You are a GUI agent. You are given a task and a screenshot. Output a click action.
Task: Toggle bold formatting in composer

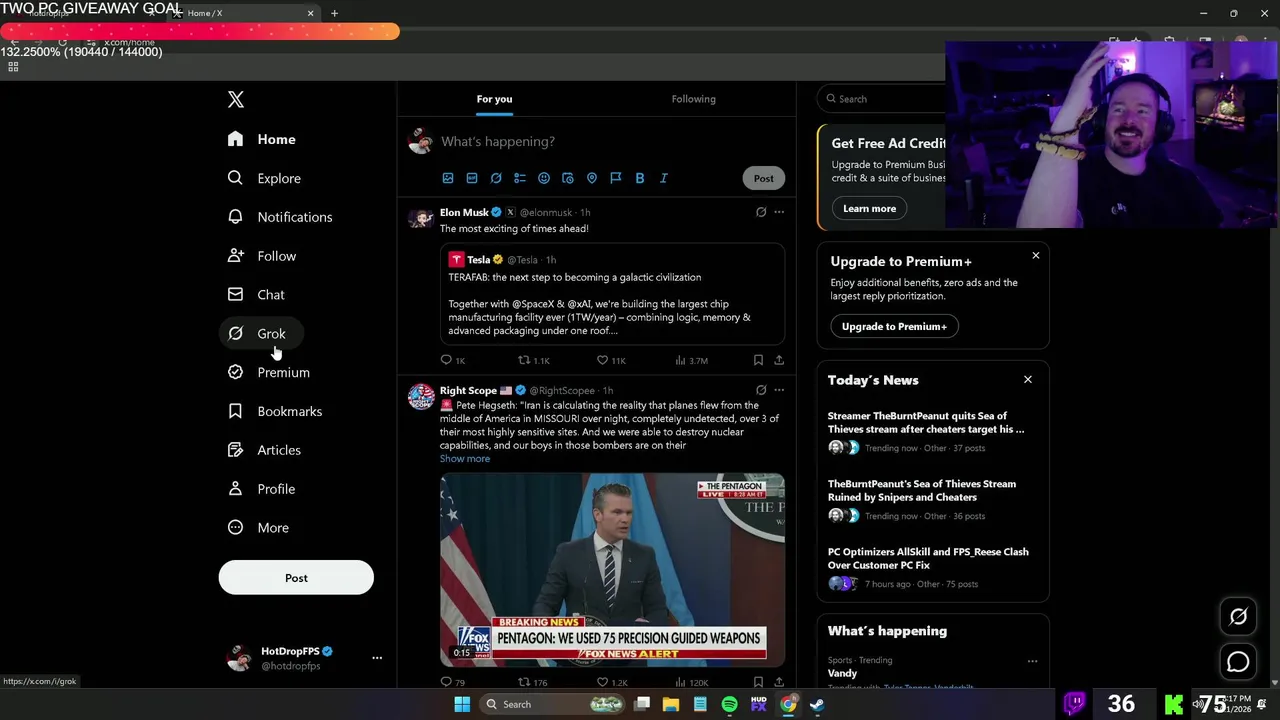click(640, 178)
